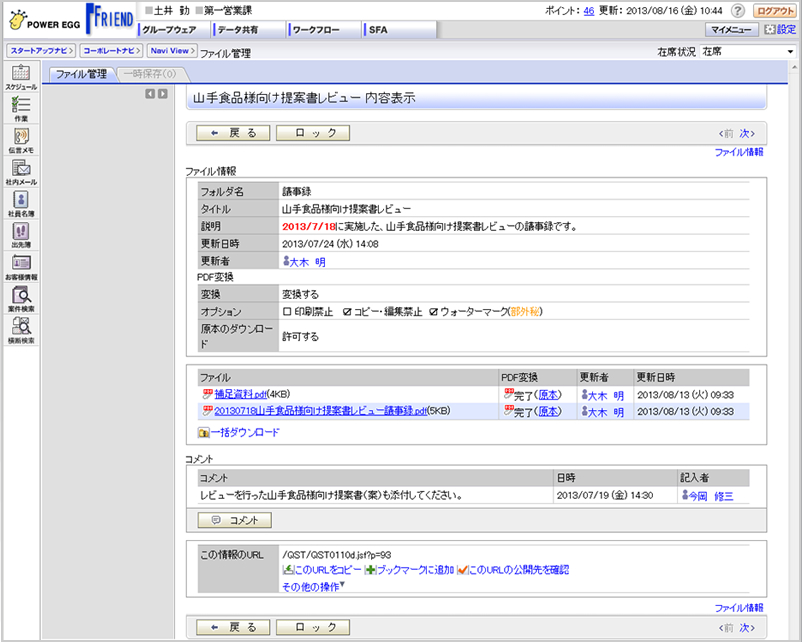Click the top 戻る button
Viewport: 802px width, 642px height.
point(233,133)
